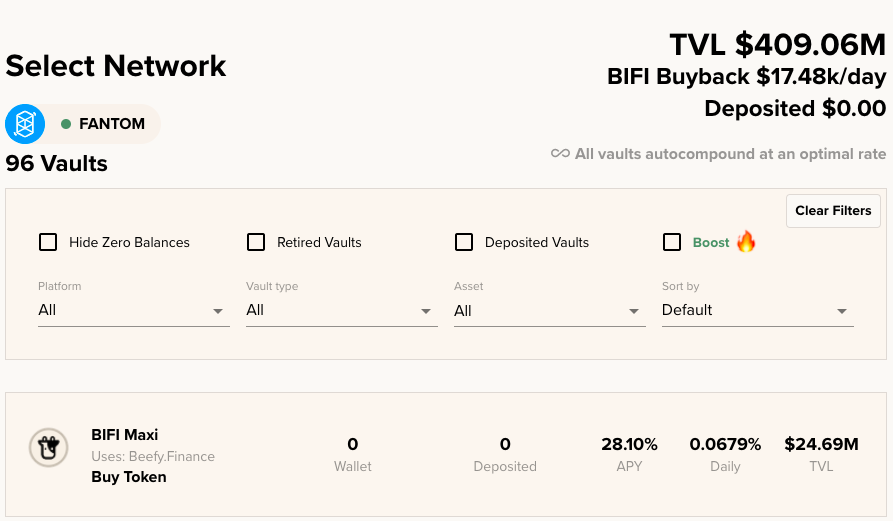This screenshot has height=521, width=893.
Task: Click the 28.10% APY value
Action: 629,444
